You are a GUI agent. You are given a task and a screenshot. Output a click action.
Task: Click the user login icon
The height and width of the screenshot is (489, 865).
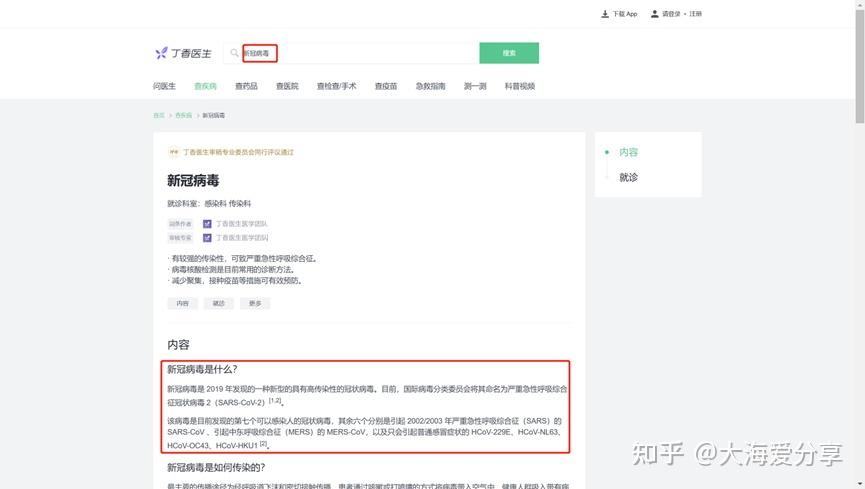pyautogui.click(x=654, y=14)
